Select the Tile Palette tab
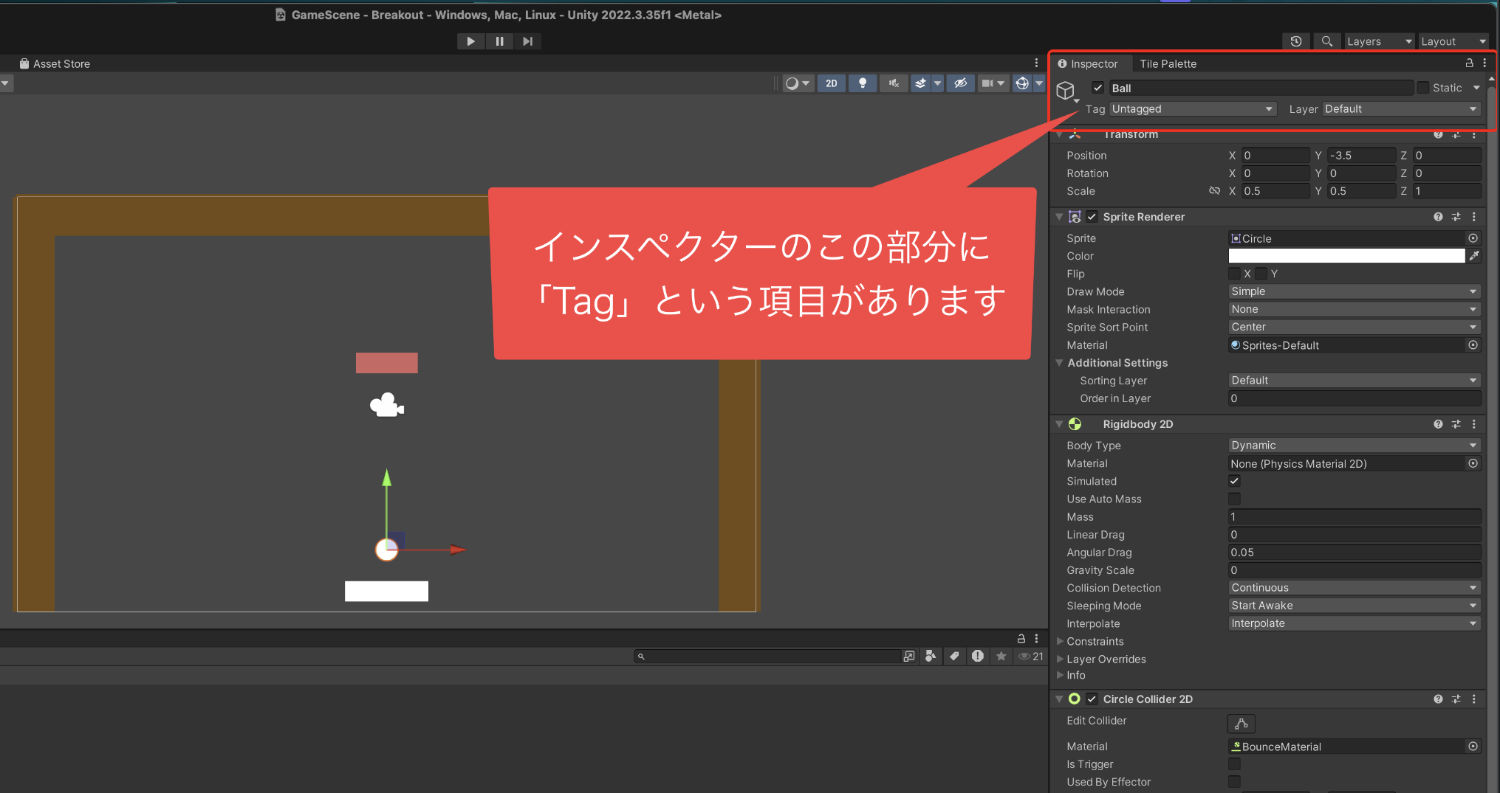Viewport: 1500px width, 793px height. pyautogui.click(x=1168, y=64)
